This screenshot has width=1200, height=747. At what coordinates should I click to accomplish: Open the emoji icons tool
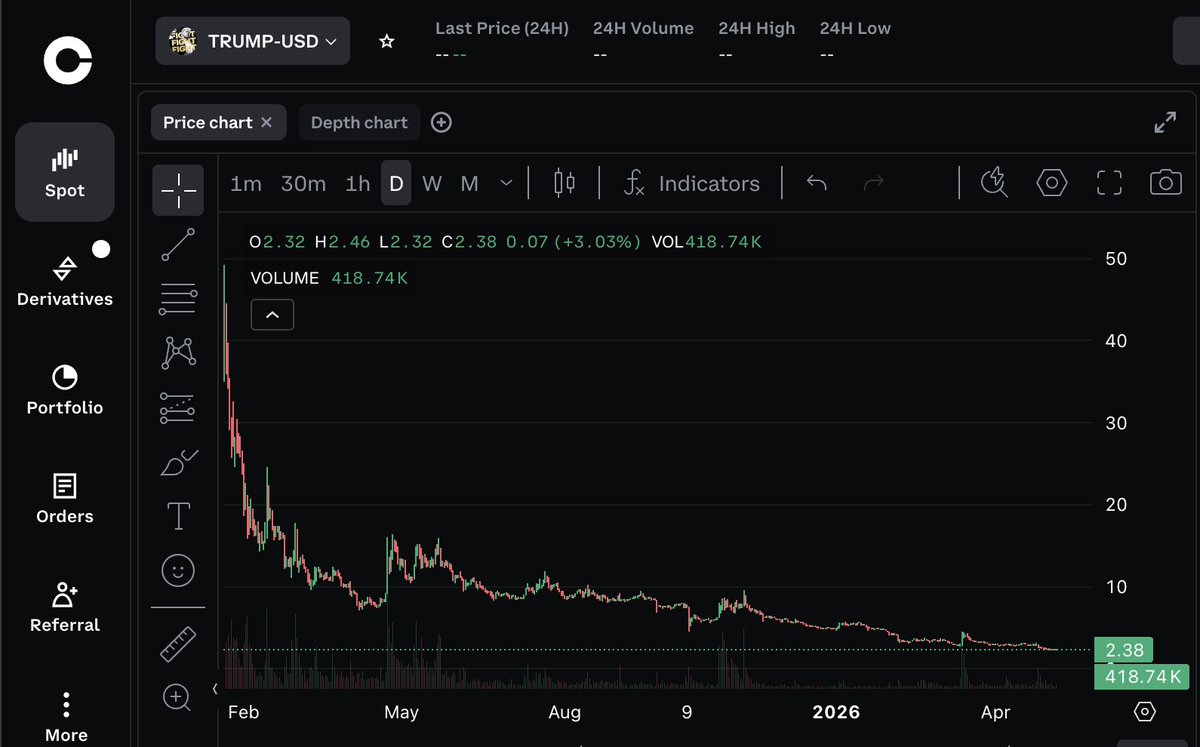pyautogui.click(x=178, y=570)
